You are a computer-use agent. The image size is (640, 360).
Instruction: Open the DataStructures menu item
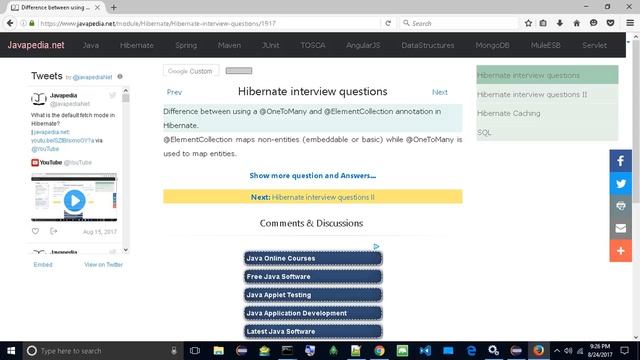point(428,45)
